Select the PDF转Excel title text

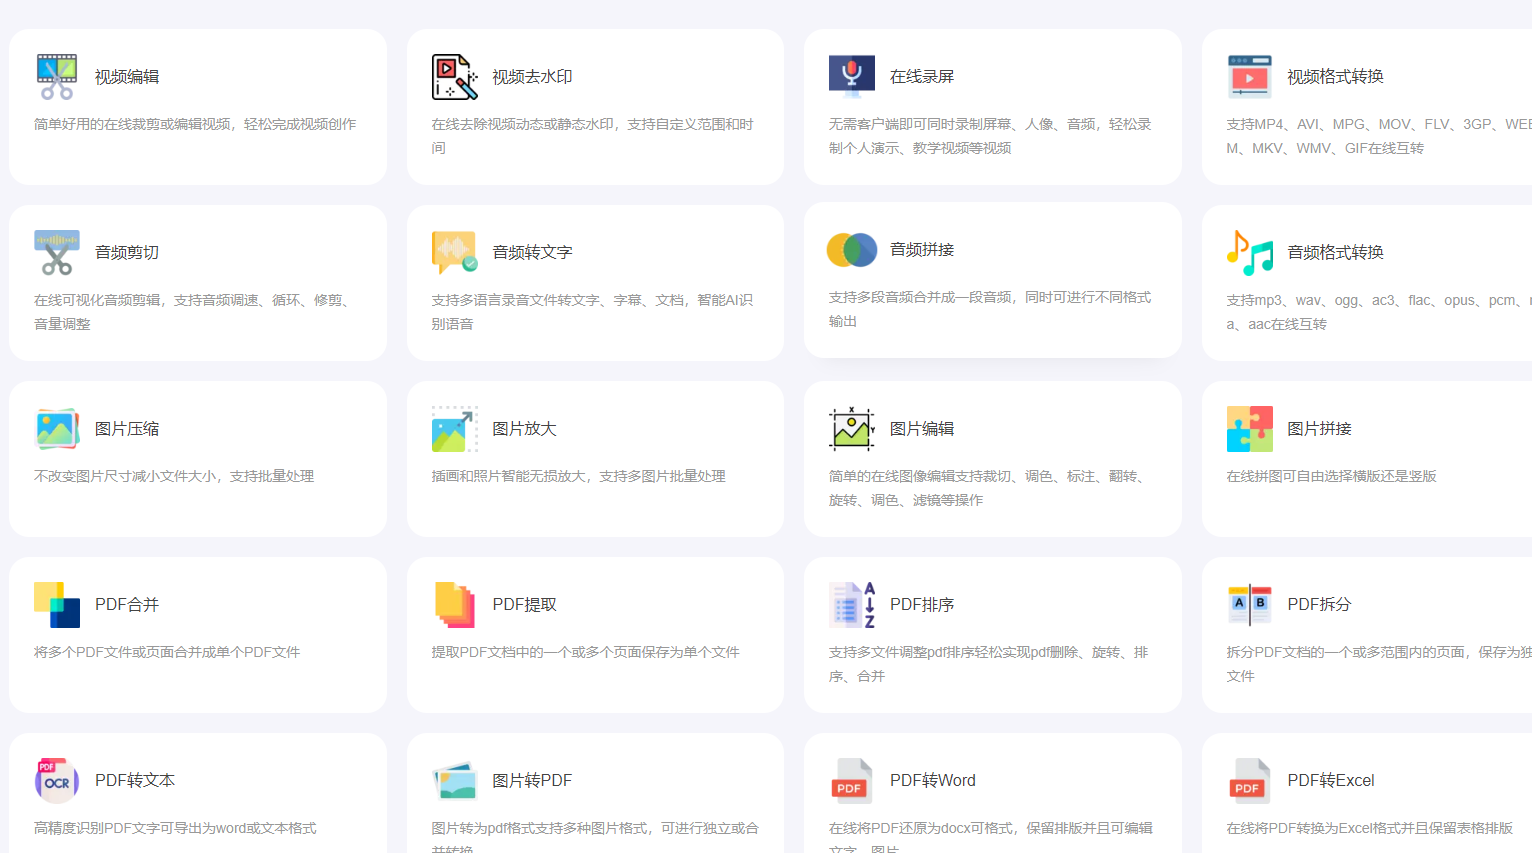coord(1331,781)
